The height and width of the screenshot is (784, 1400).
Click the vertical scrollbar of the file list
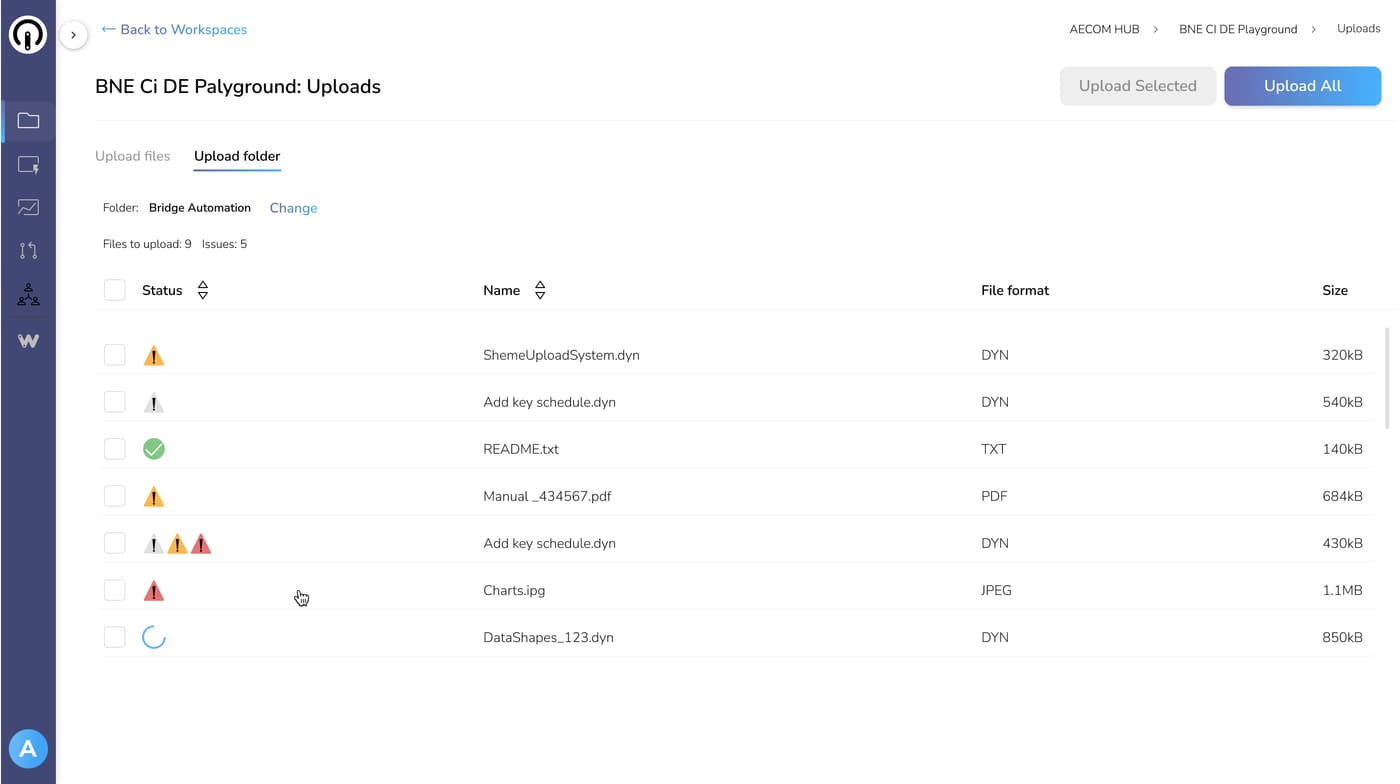click(x=1386, y=378)
